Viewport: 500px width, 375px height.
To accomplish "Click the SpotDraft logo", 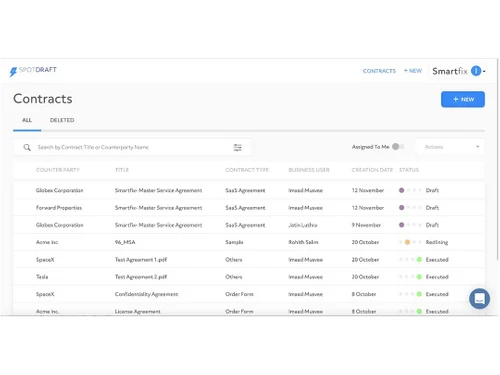I will click(x=33, y=71).
